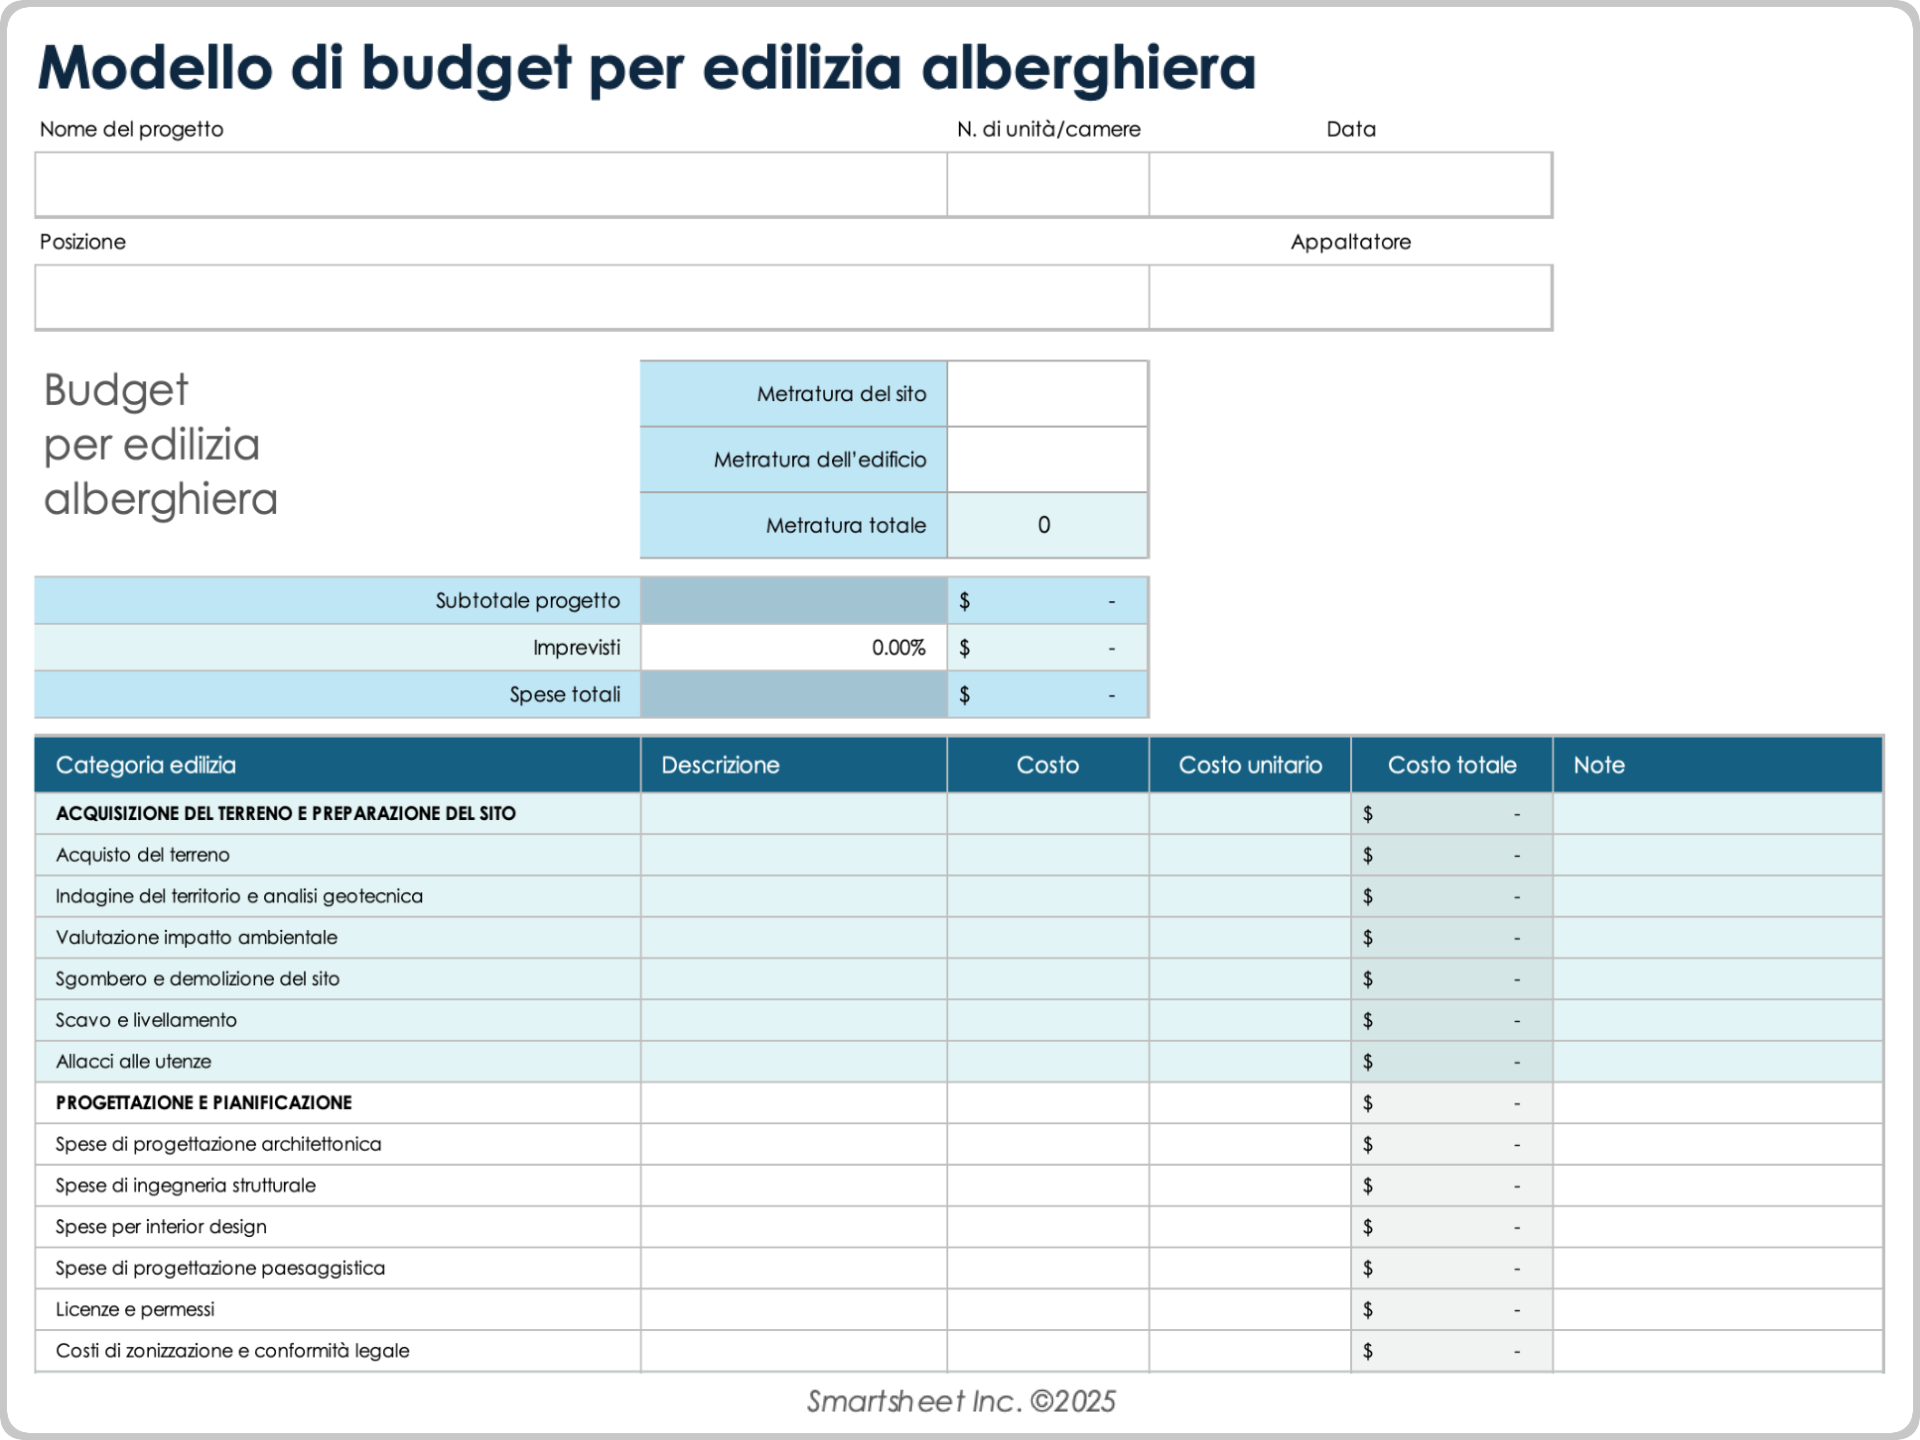Click the Acquisto del terreno row label
Viewport: 1920px width, 1440px height.
point(143,855)
